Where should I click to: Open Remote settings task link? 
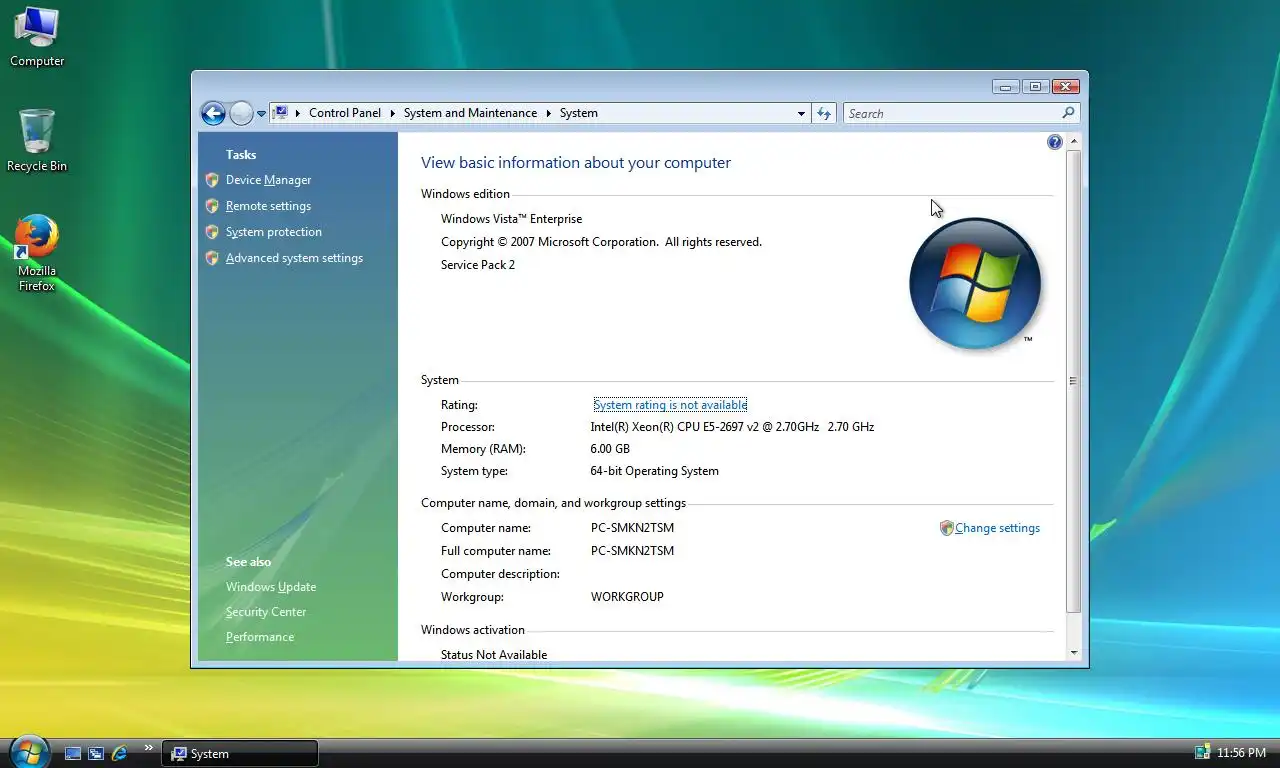[268, 206]
